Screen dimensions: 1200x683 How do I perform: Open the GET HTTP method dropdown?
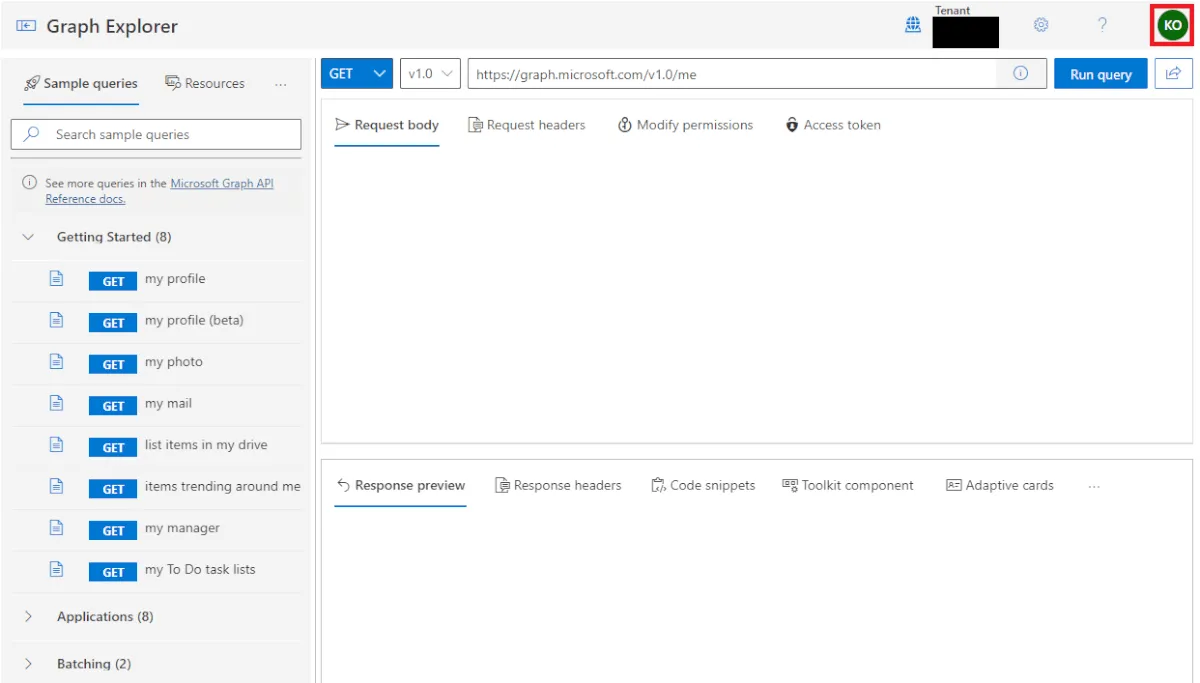click(357, 73)
